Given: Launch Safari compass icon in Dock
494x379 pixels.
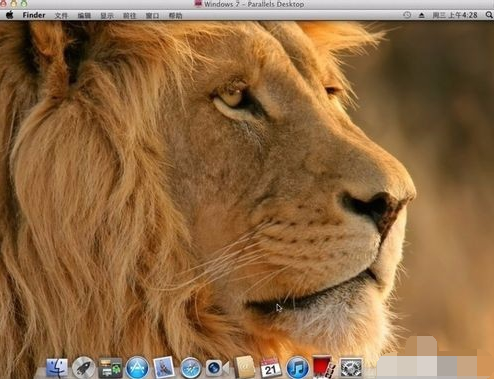Looking at the screenshot, I should coord(191,368).
